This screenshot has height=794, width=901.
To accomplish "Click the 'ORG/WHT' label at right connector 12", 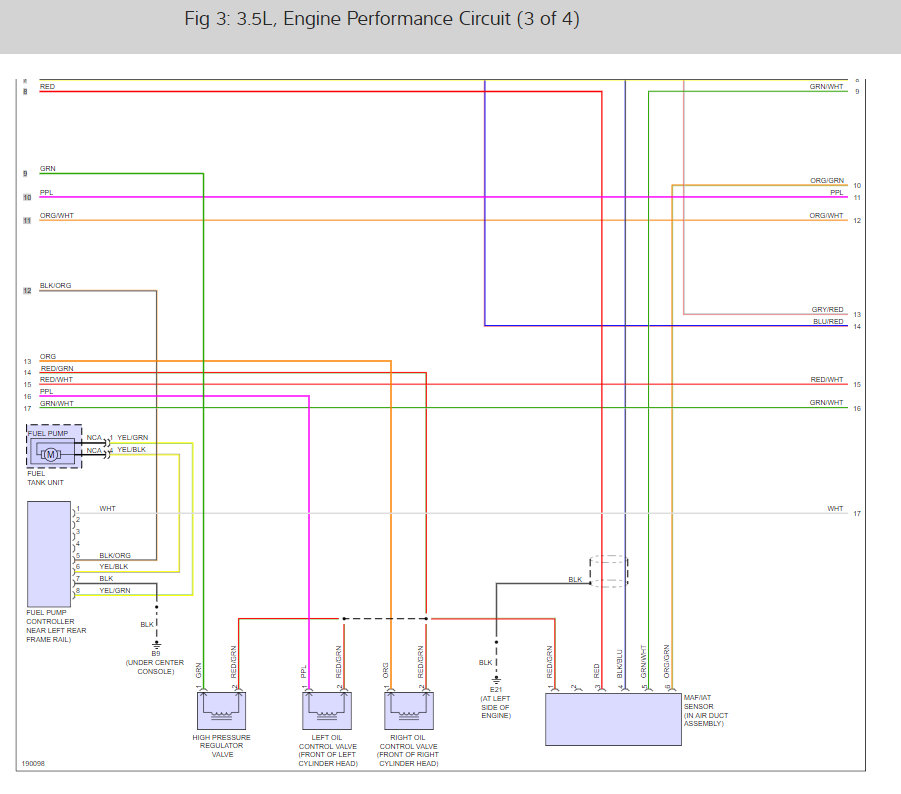I will 826,216.
